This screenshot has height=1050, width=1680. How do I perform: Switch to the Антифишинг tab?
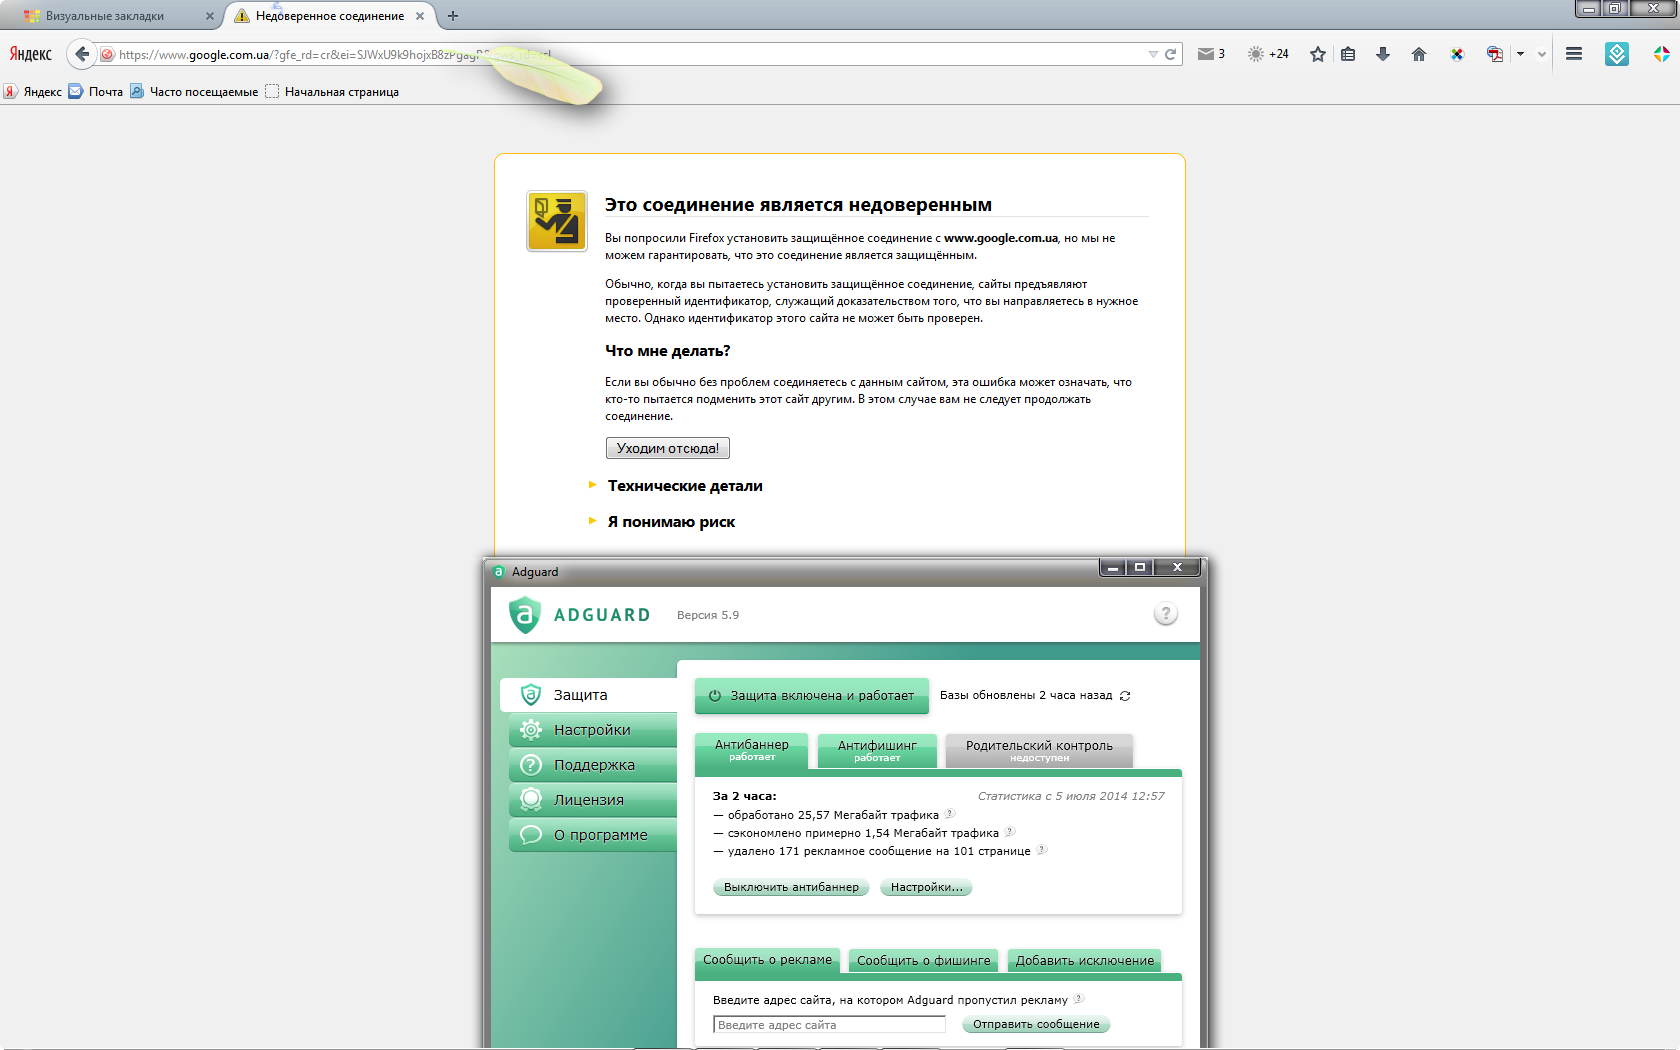coord(877,751)
